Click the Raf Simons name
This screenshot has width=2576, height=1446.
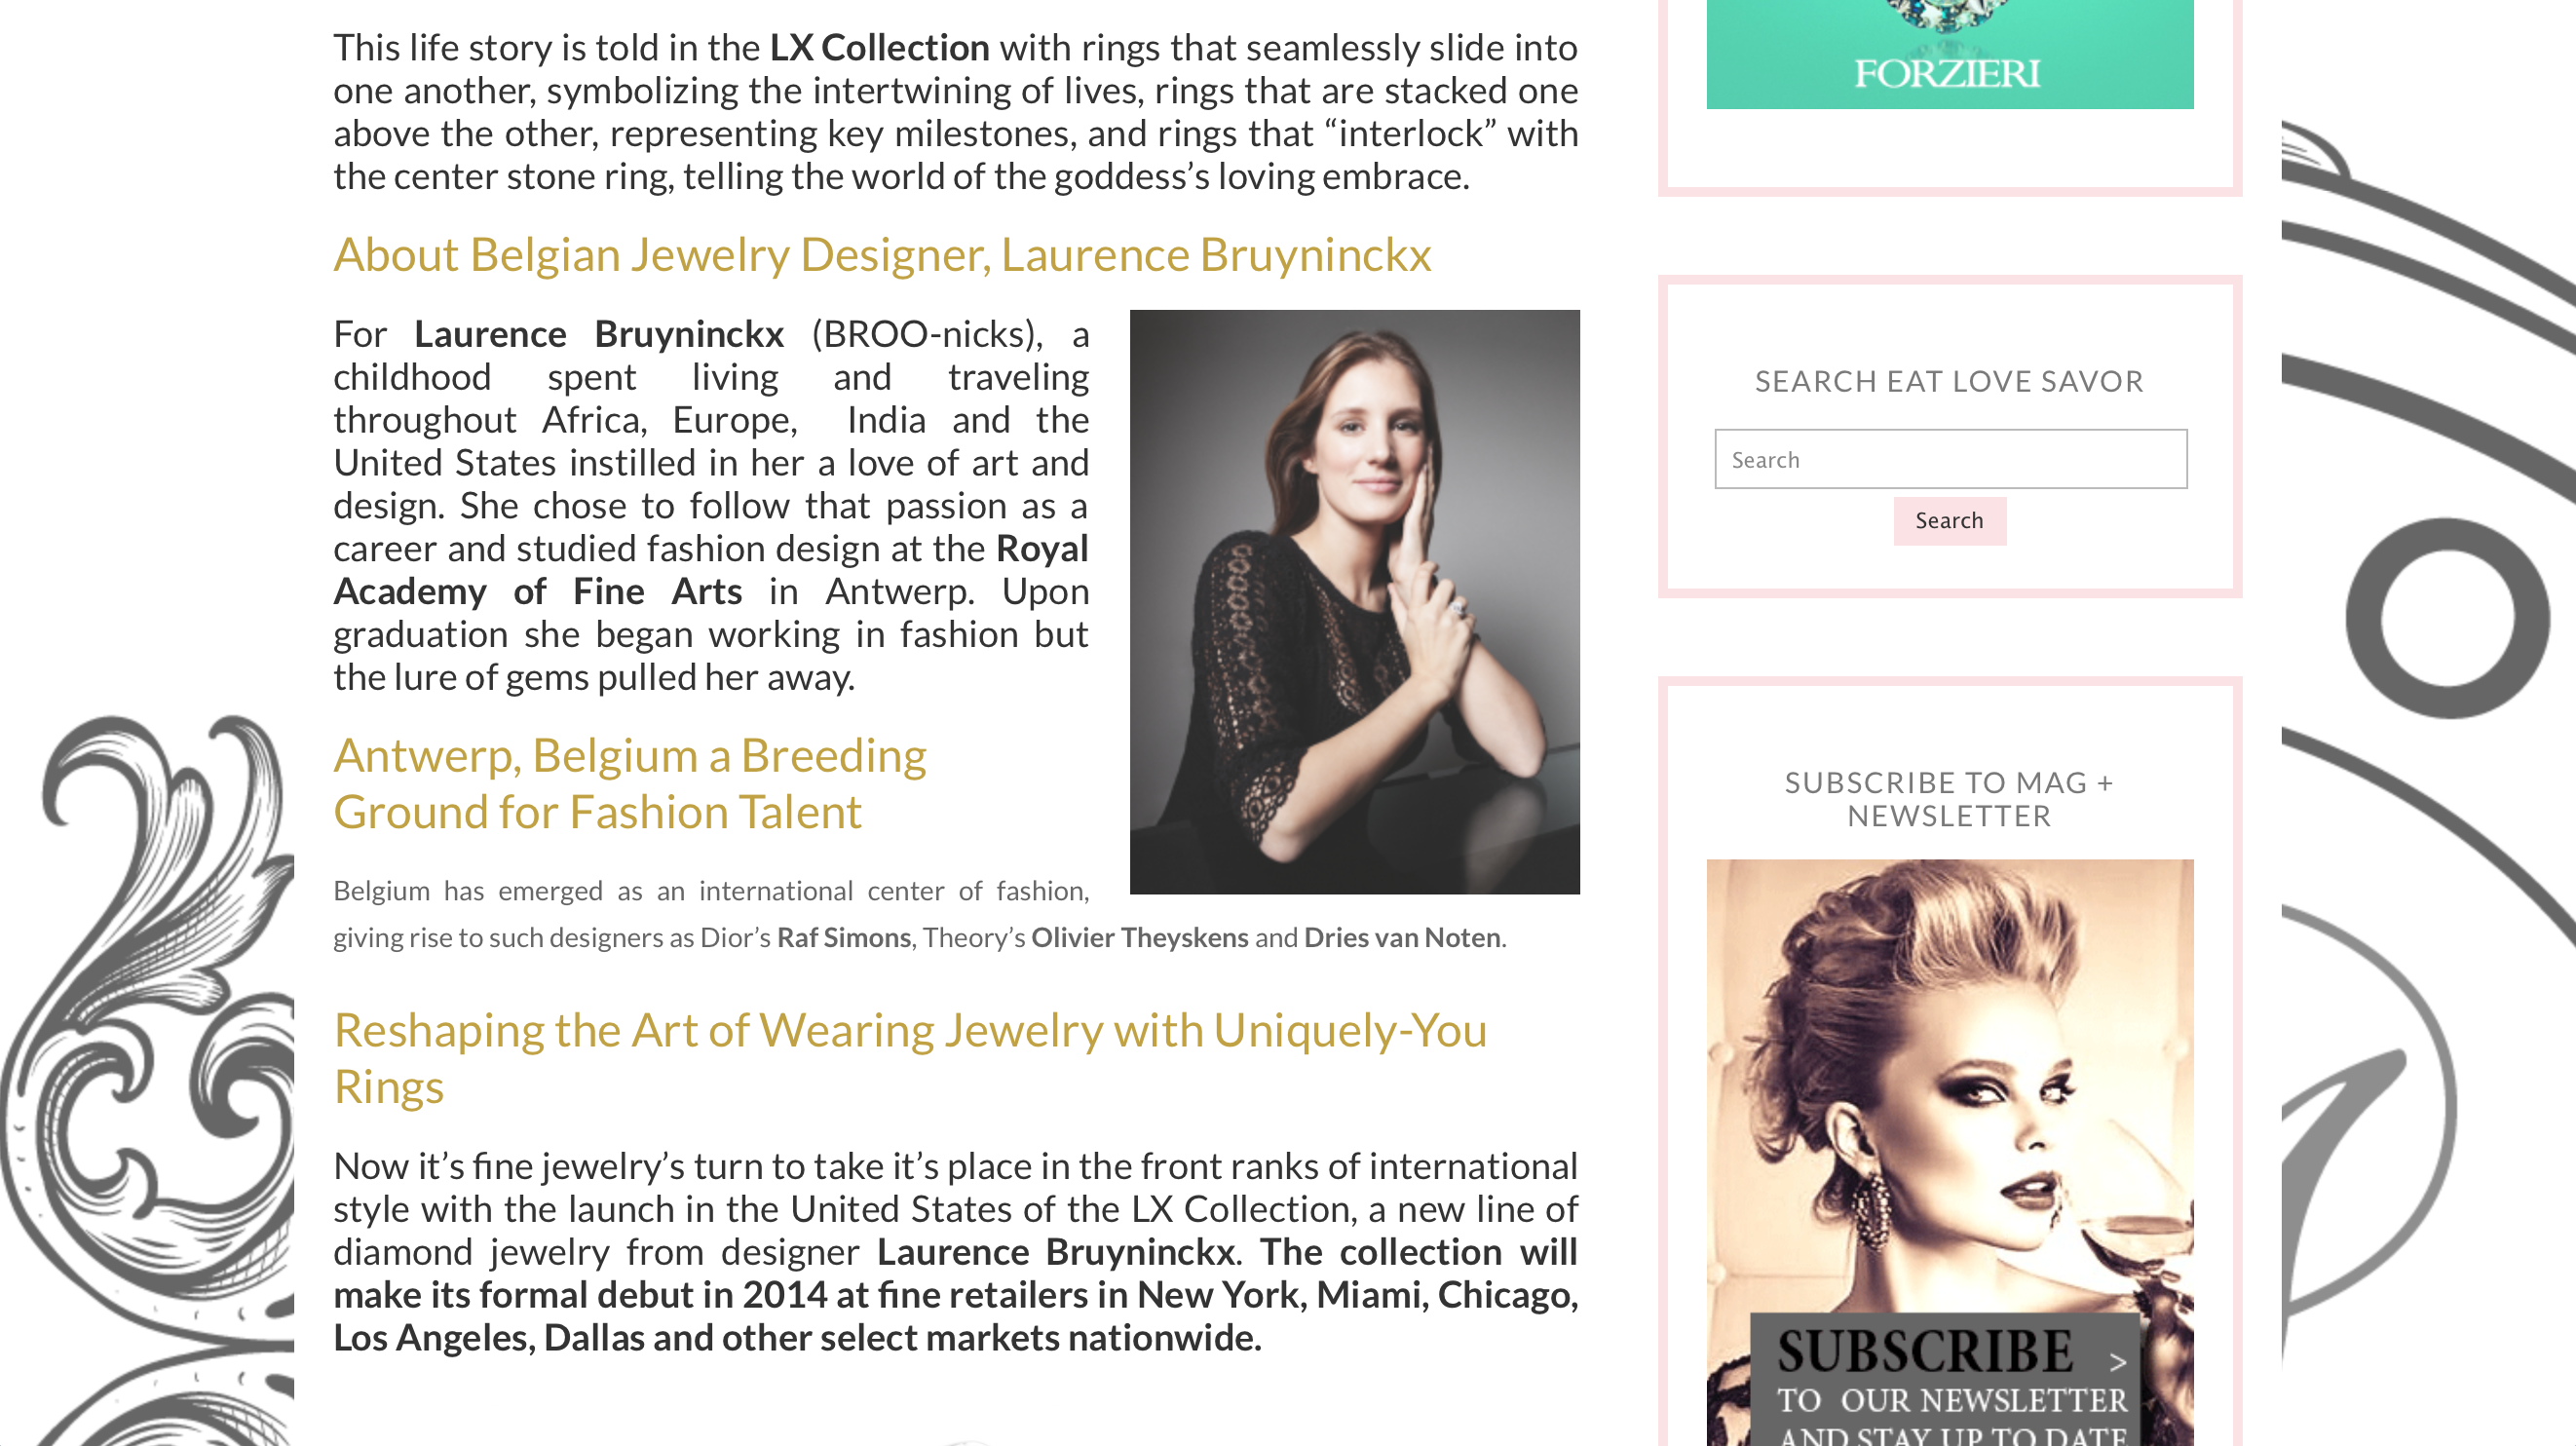(x=843, y=937)
